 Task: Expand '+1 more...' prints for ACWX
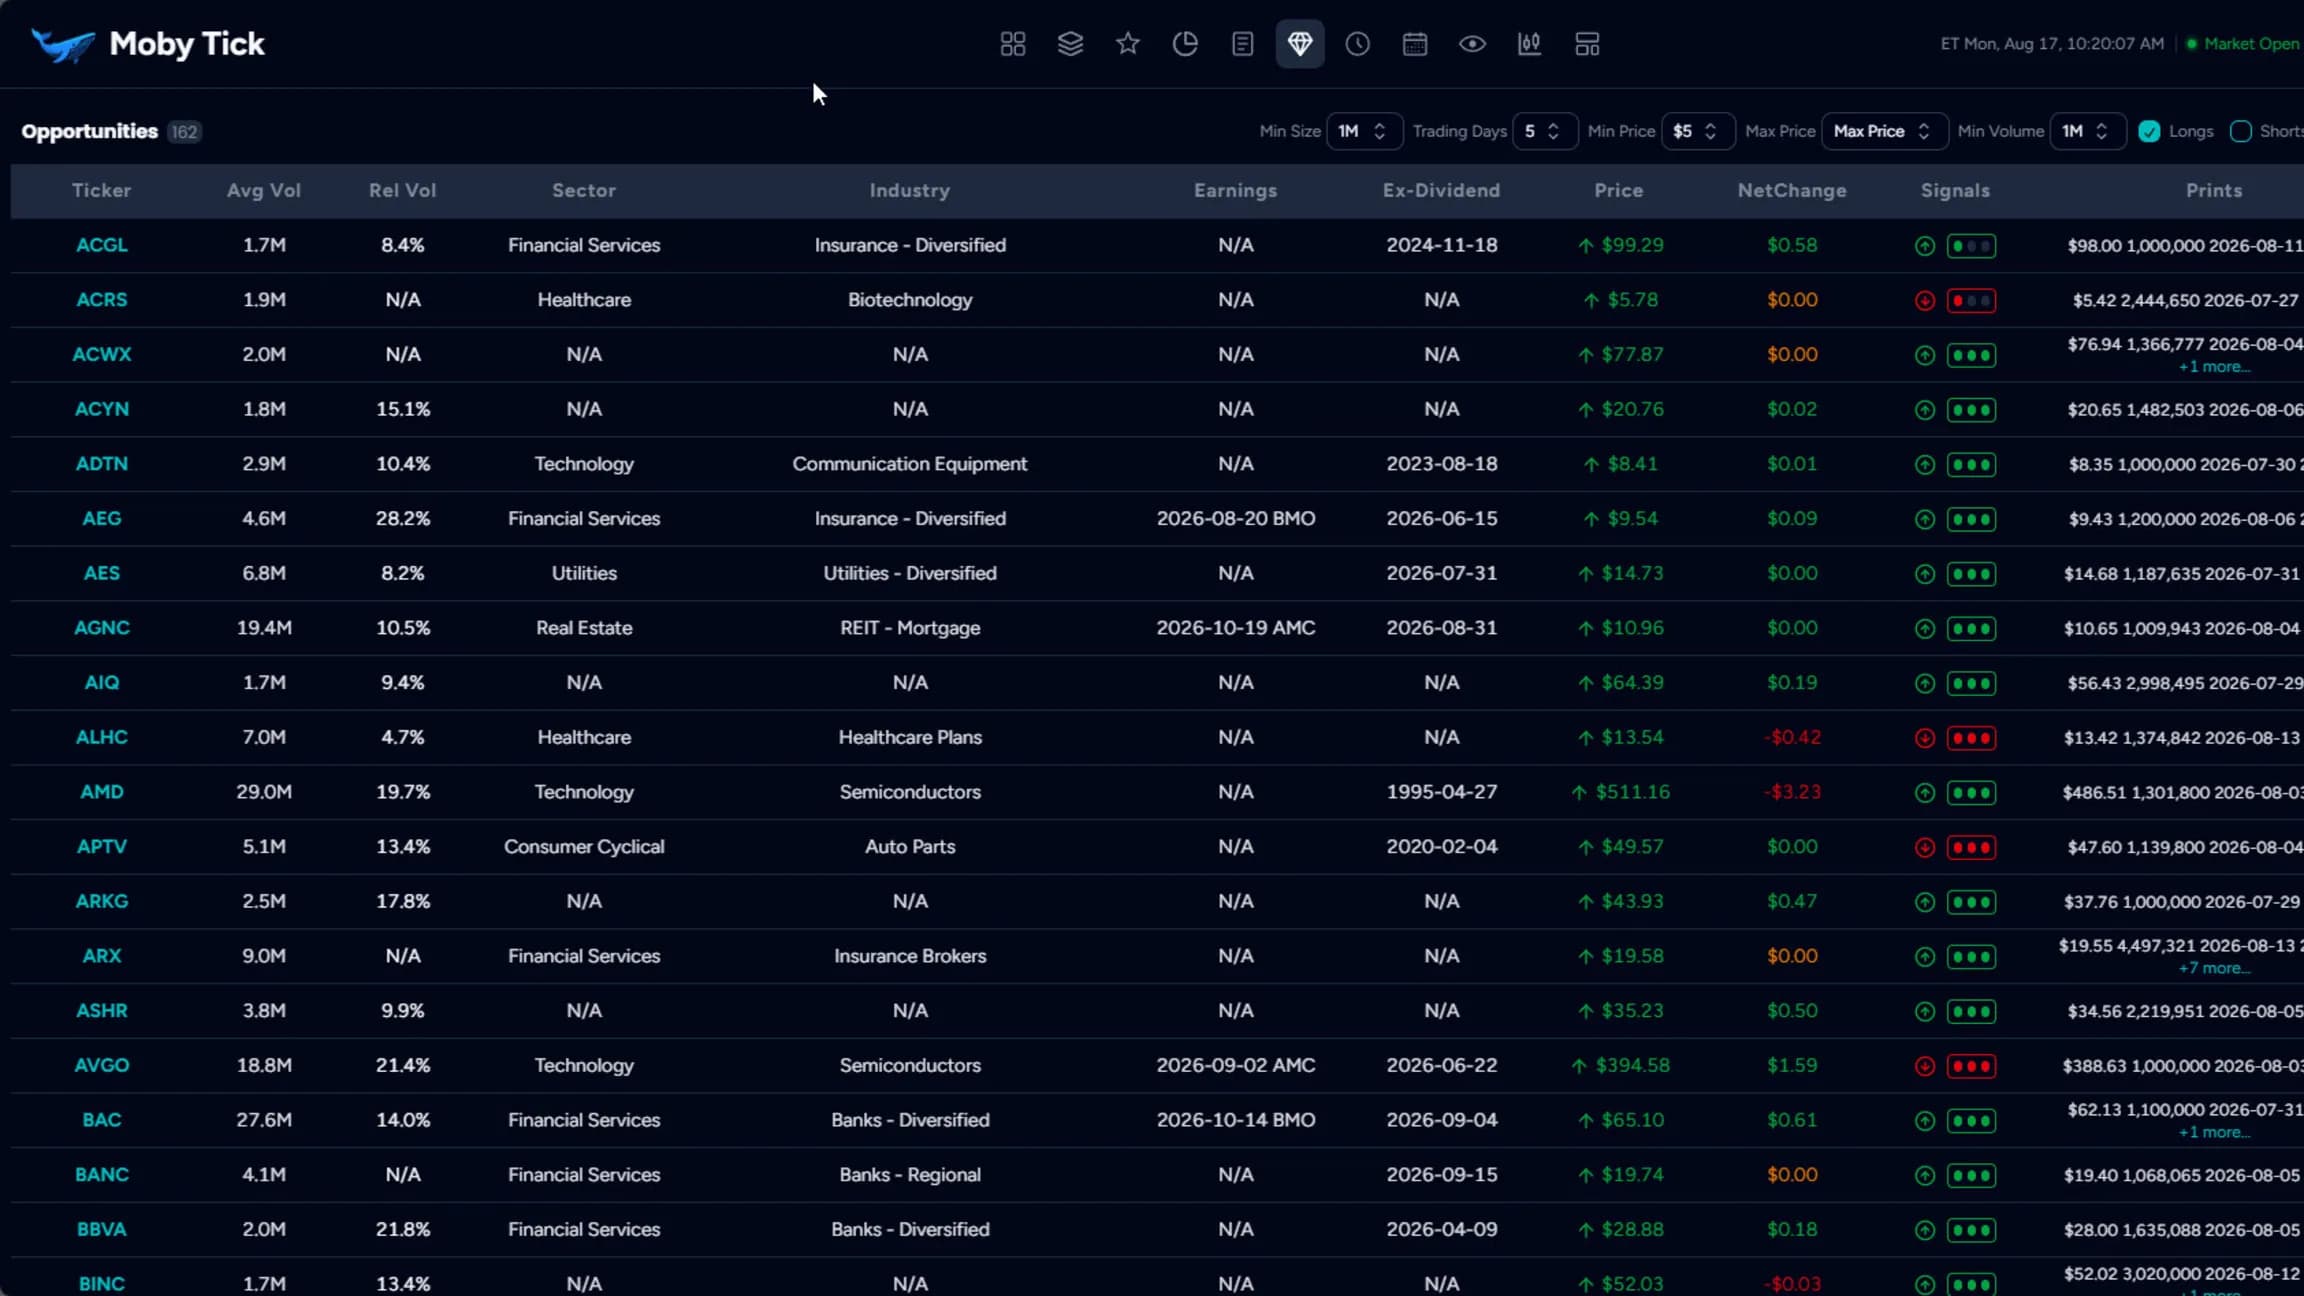[x=2215, y=367]
